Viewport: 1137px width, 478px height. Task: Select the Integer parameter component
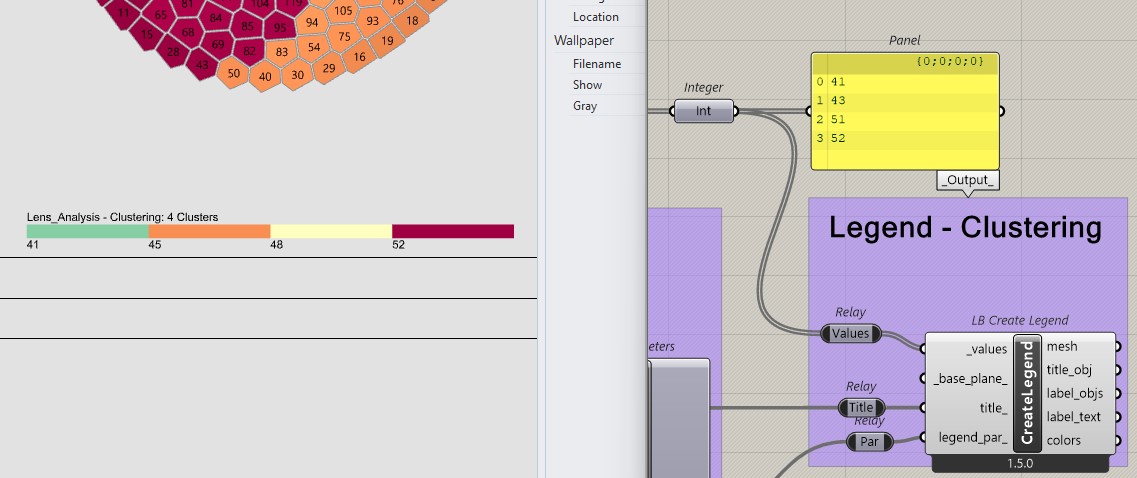(x=703, y=111)
